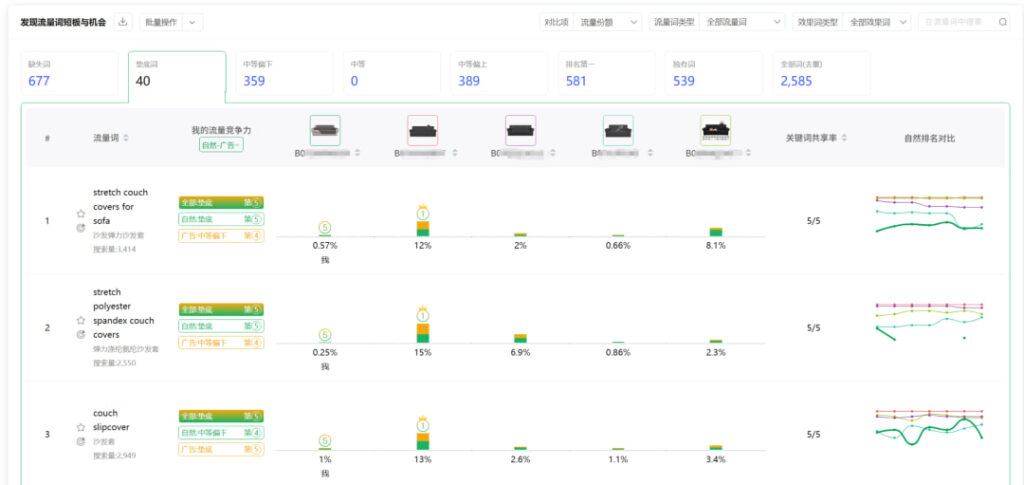This screenshot has height=485, width=1024.
Task: Expand the 对比项 流量份额 dropdown
Action: point(608,21)
